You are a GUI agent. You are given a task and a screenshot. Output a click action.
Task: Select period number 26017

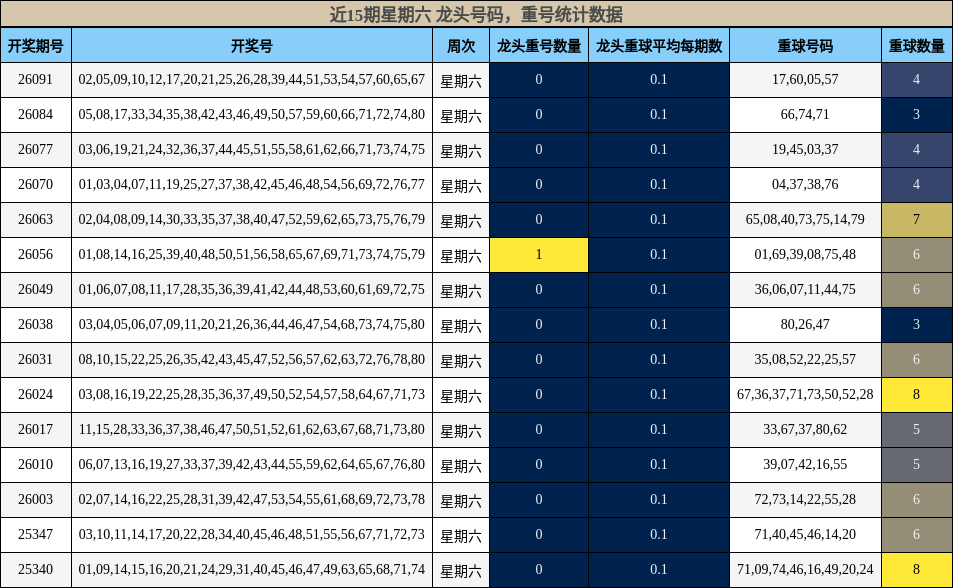coord(37,430)
